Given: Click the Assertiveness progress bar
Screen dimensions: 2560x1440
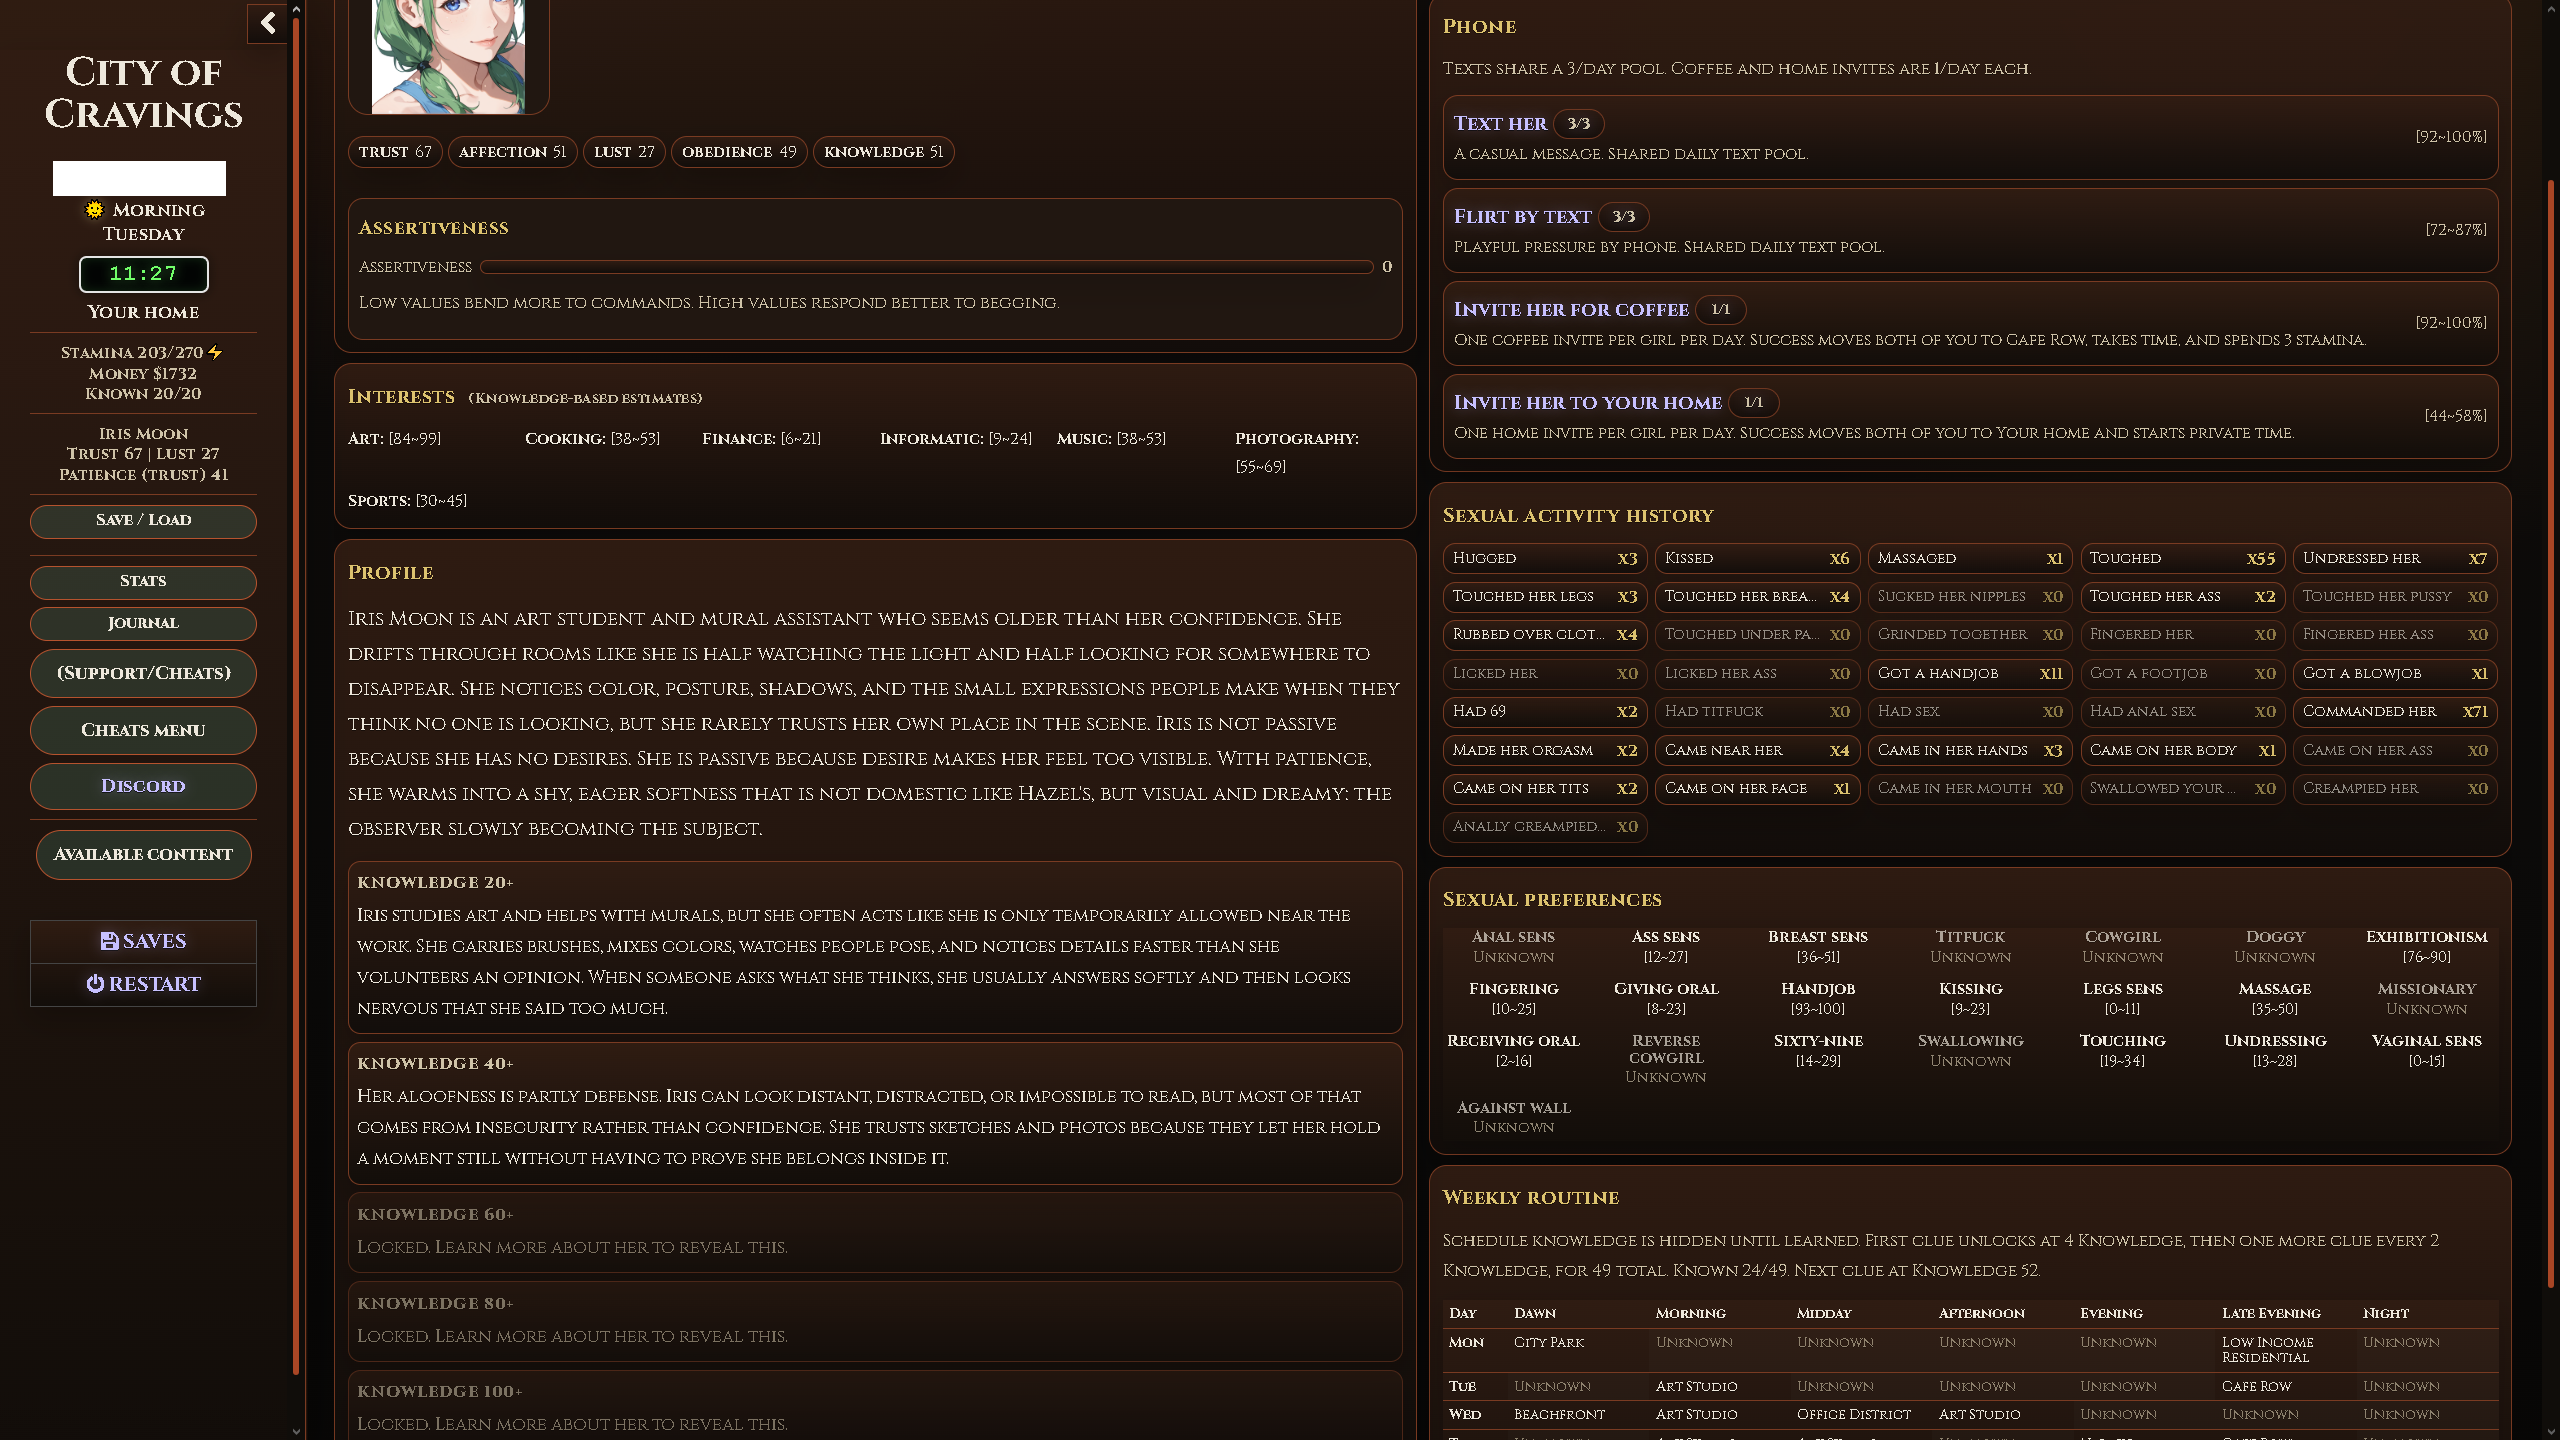Looking at the screenshot, I should 927,267.
